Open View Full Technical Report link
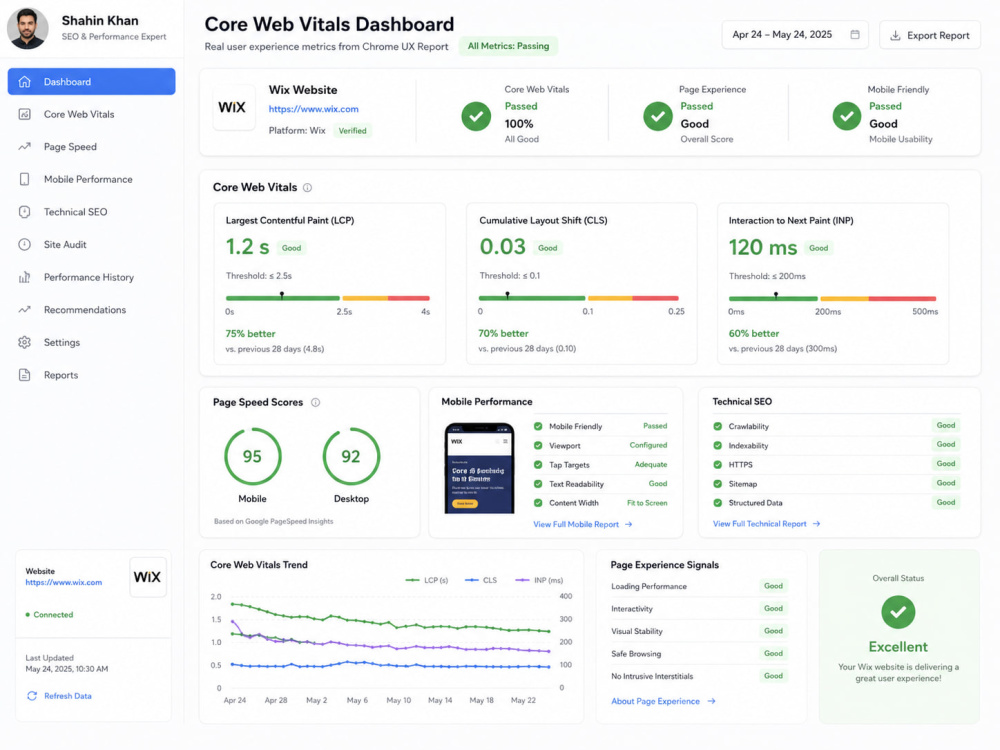The width and height of the screenshot is (1000, 750). click(766, 524)
